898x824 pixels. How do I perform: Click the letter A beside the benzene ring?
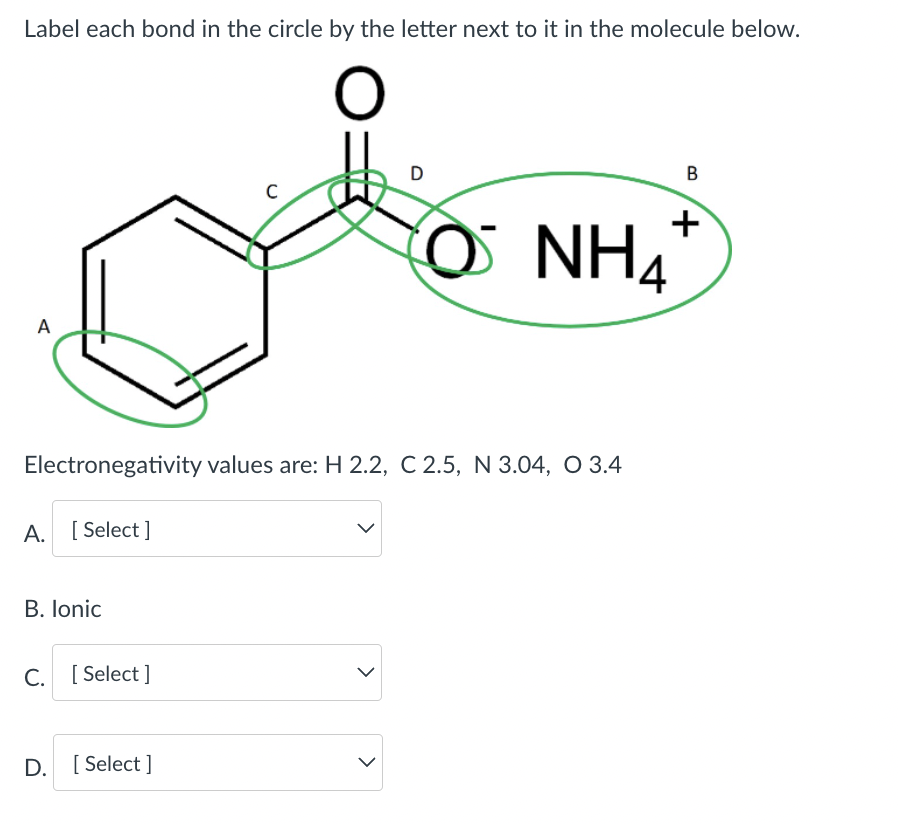(44, 326)
